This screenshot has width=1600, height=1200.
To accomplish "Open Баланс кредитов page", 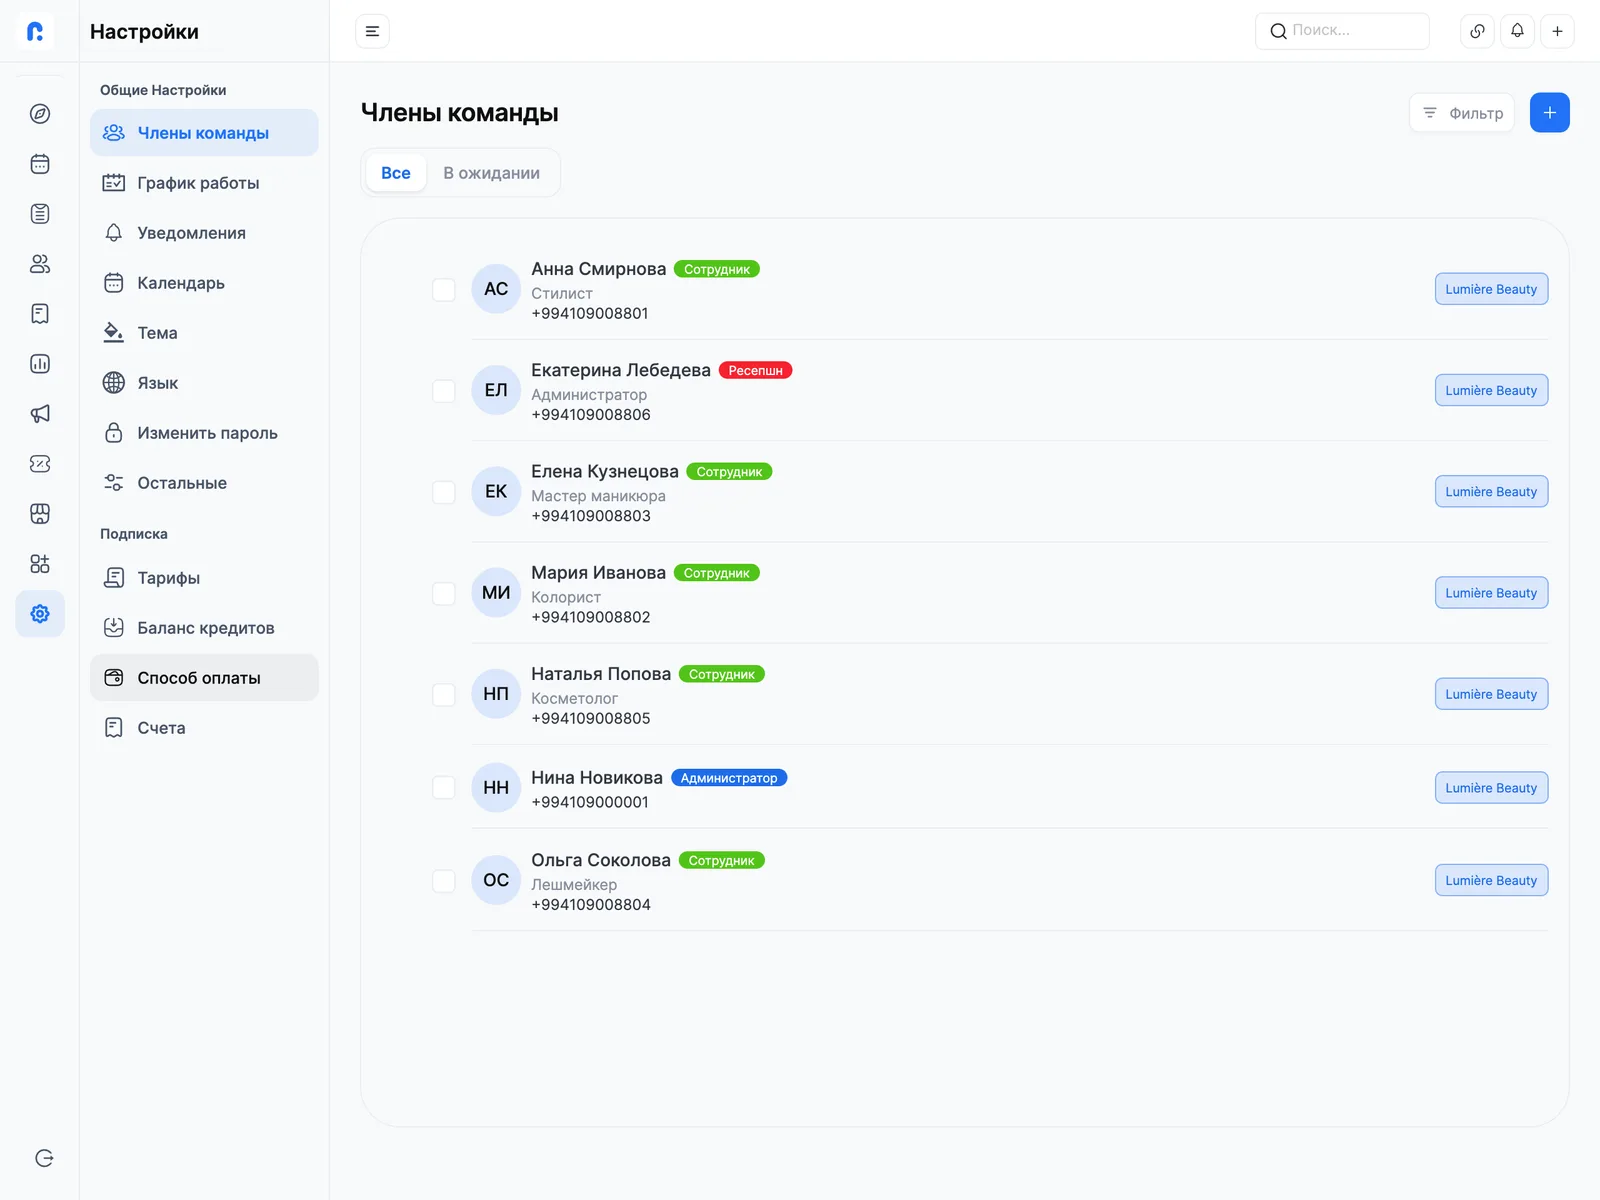I will pos(204,628).
